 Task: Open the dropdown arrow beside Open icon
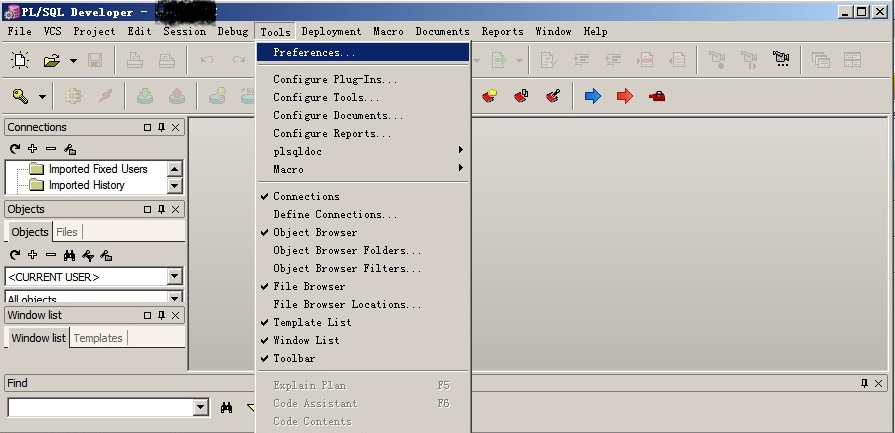coord(73,60)
